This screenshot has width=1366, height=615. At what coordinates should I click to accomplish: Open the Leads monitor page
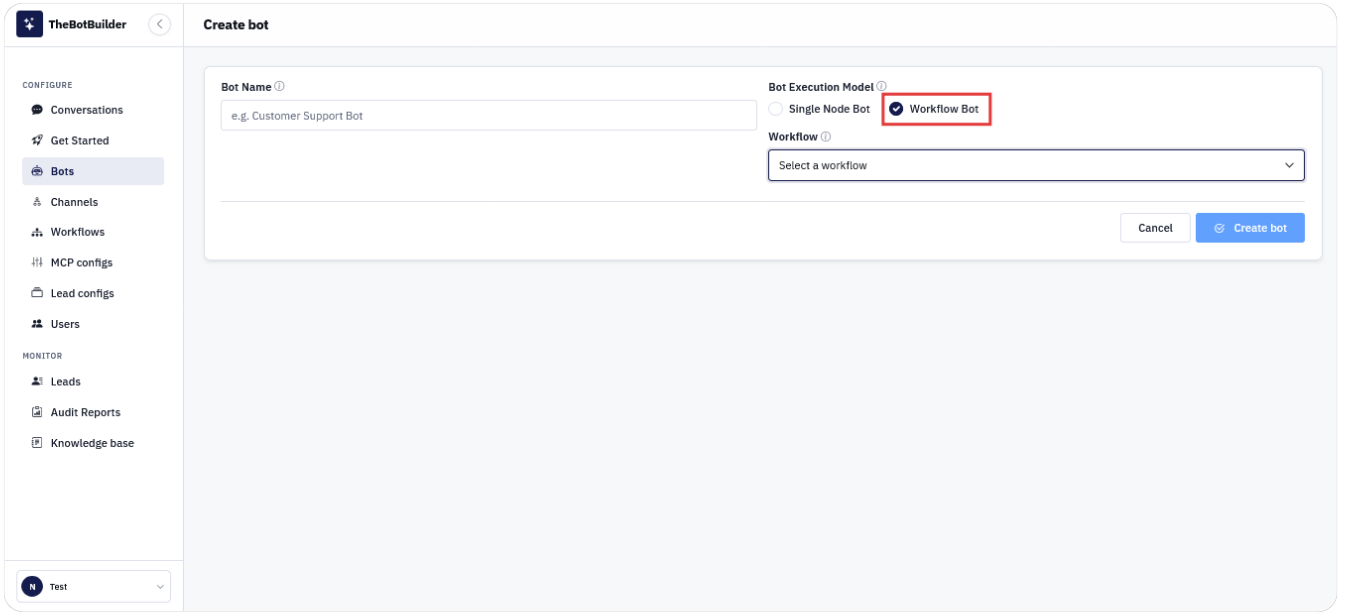93,382
